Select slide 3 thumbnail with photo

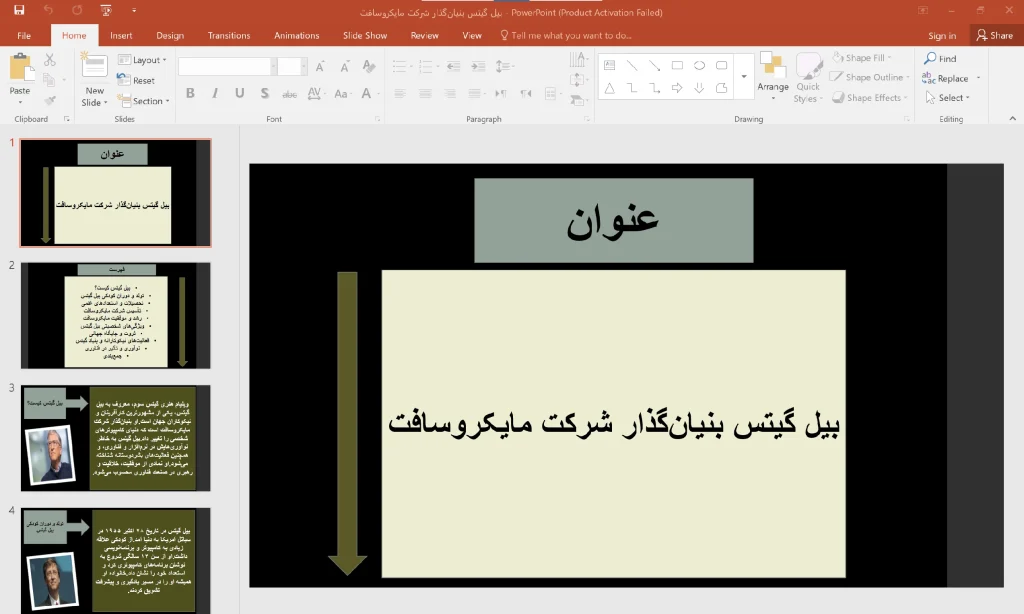[x=116, y=438]
